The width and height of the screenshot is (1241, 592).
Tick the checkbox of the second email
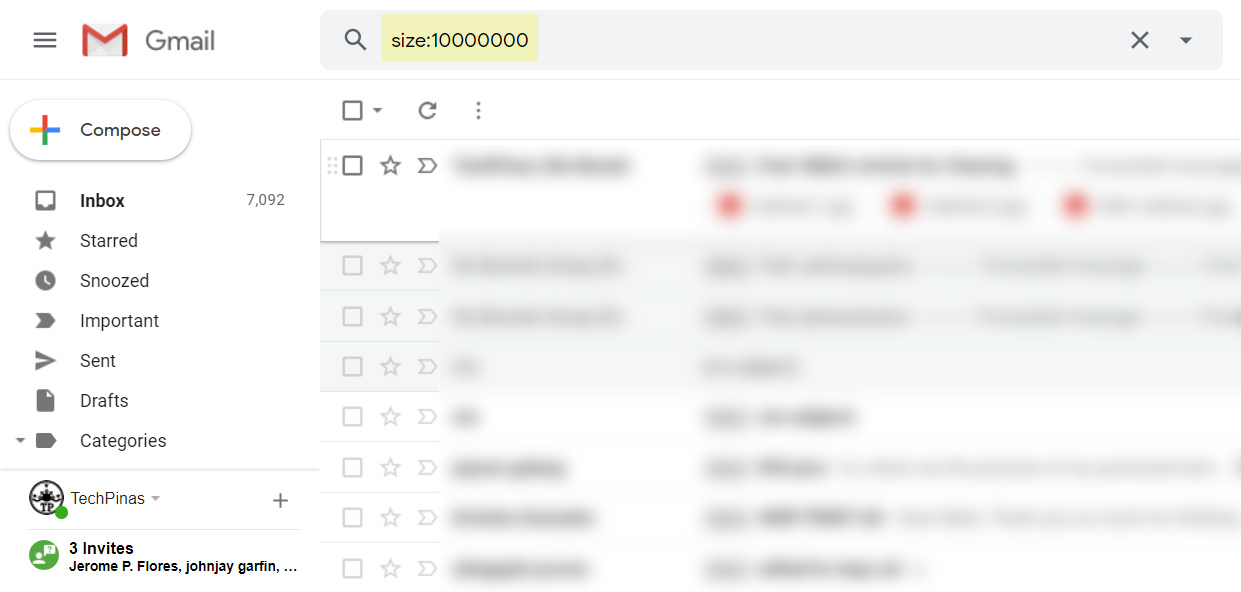click(x=352, y=265)
